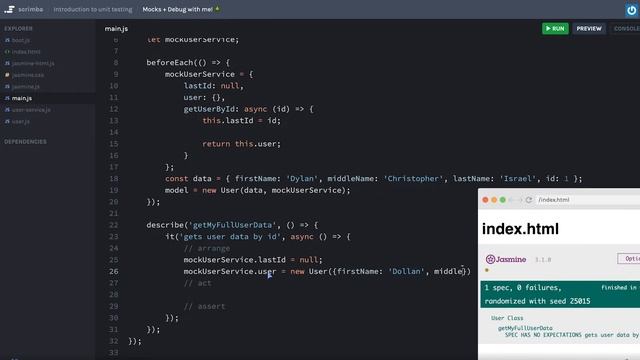Open user-service.js in the explorer
The height and width of the screenshot is (360, 640).
(x=31, y=110)
